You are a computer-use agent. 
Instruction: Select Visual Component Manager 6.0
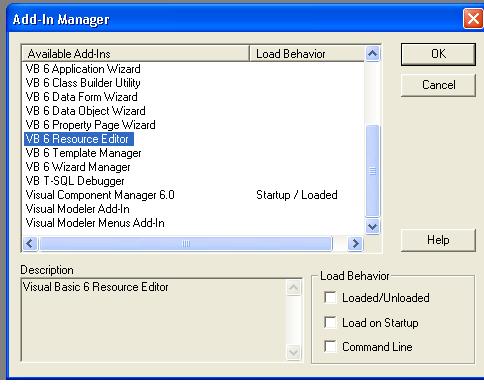(x=100, y=195)
